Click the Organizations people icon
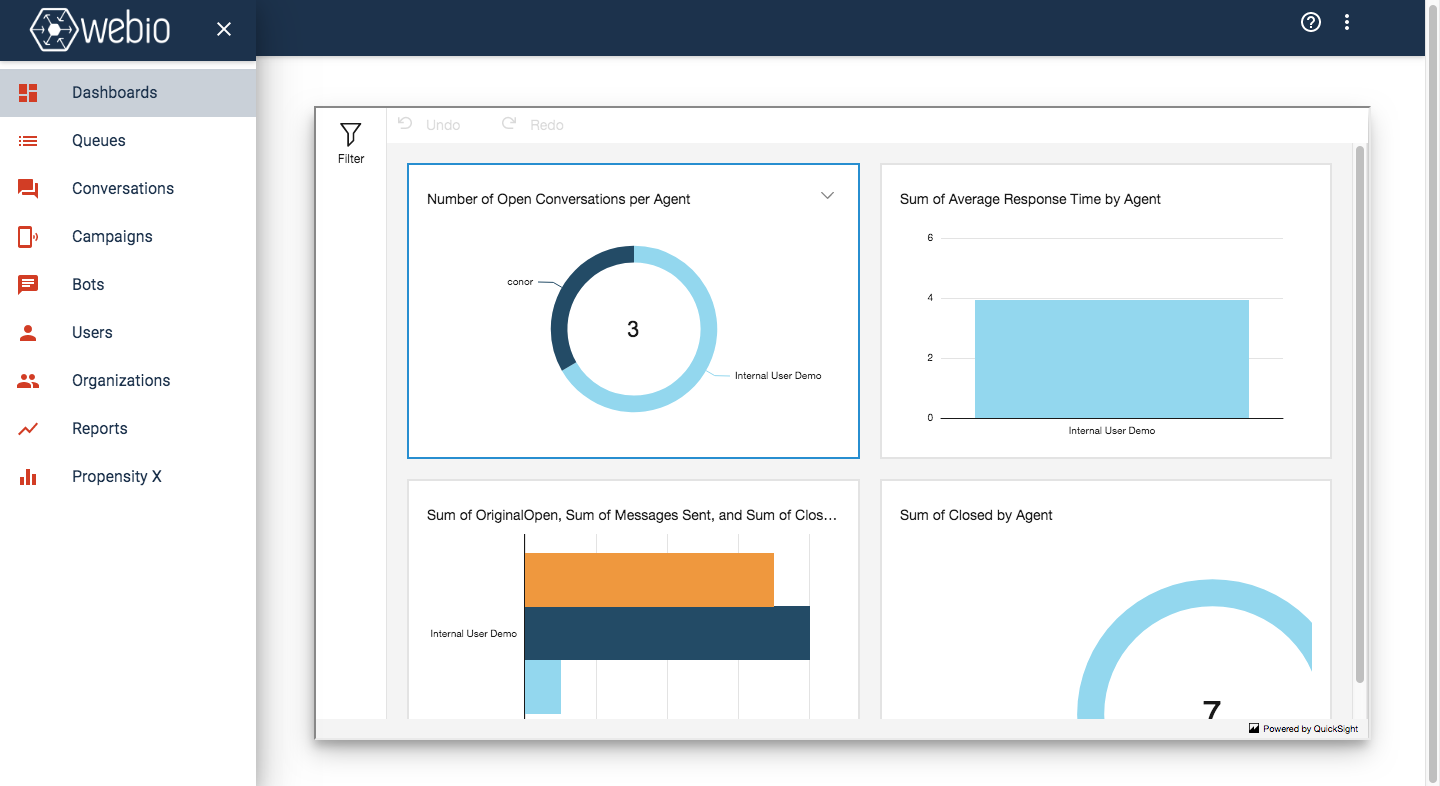This screenshot has width=1440, height=786. 28,381
